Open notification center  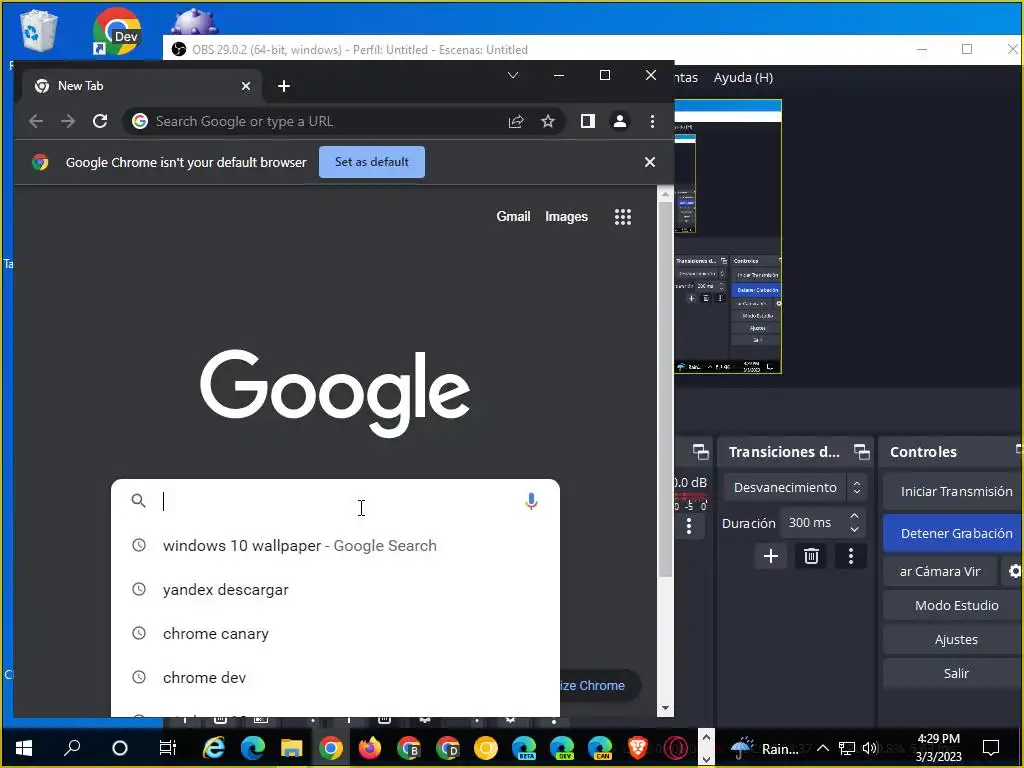pyautogui.click(x=991, y=748)
